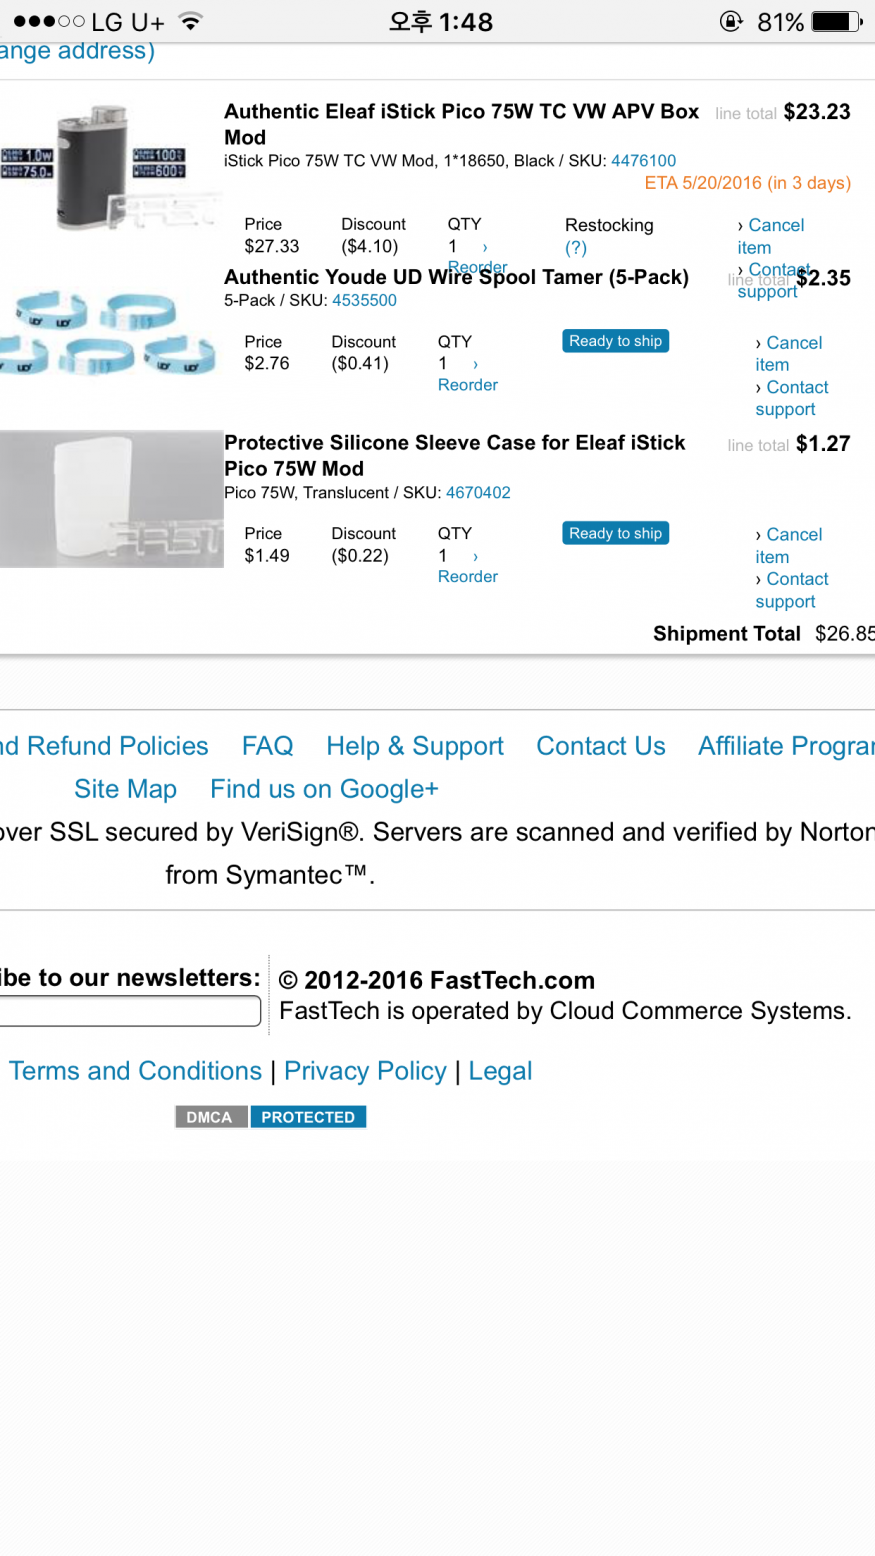Open the Silicone Sleeve Case product image
The height and width of the screenshot is (1556, 875).
(111, 499)
